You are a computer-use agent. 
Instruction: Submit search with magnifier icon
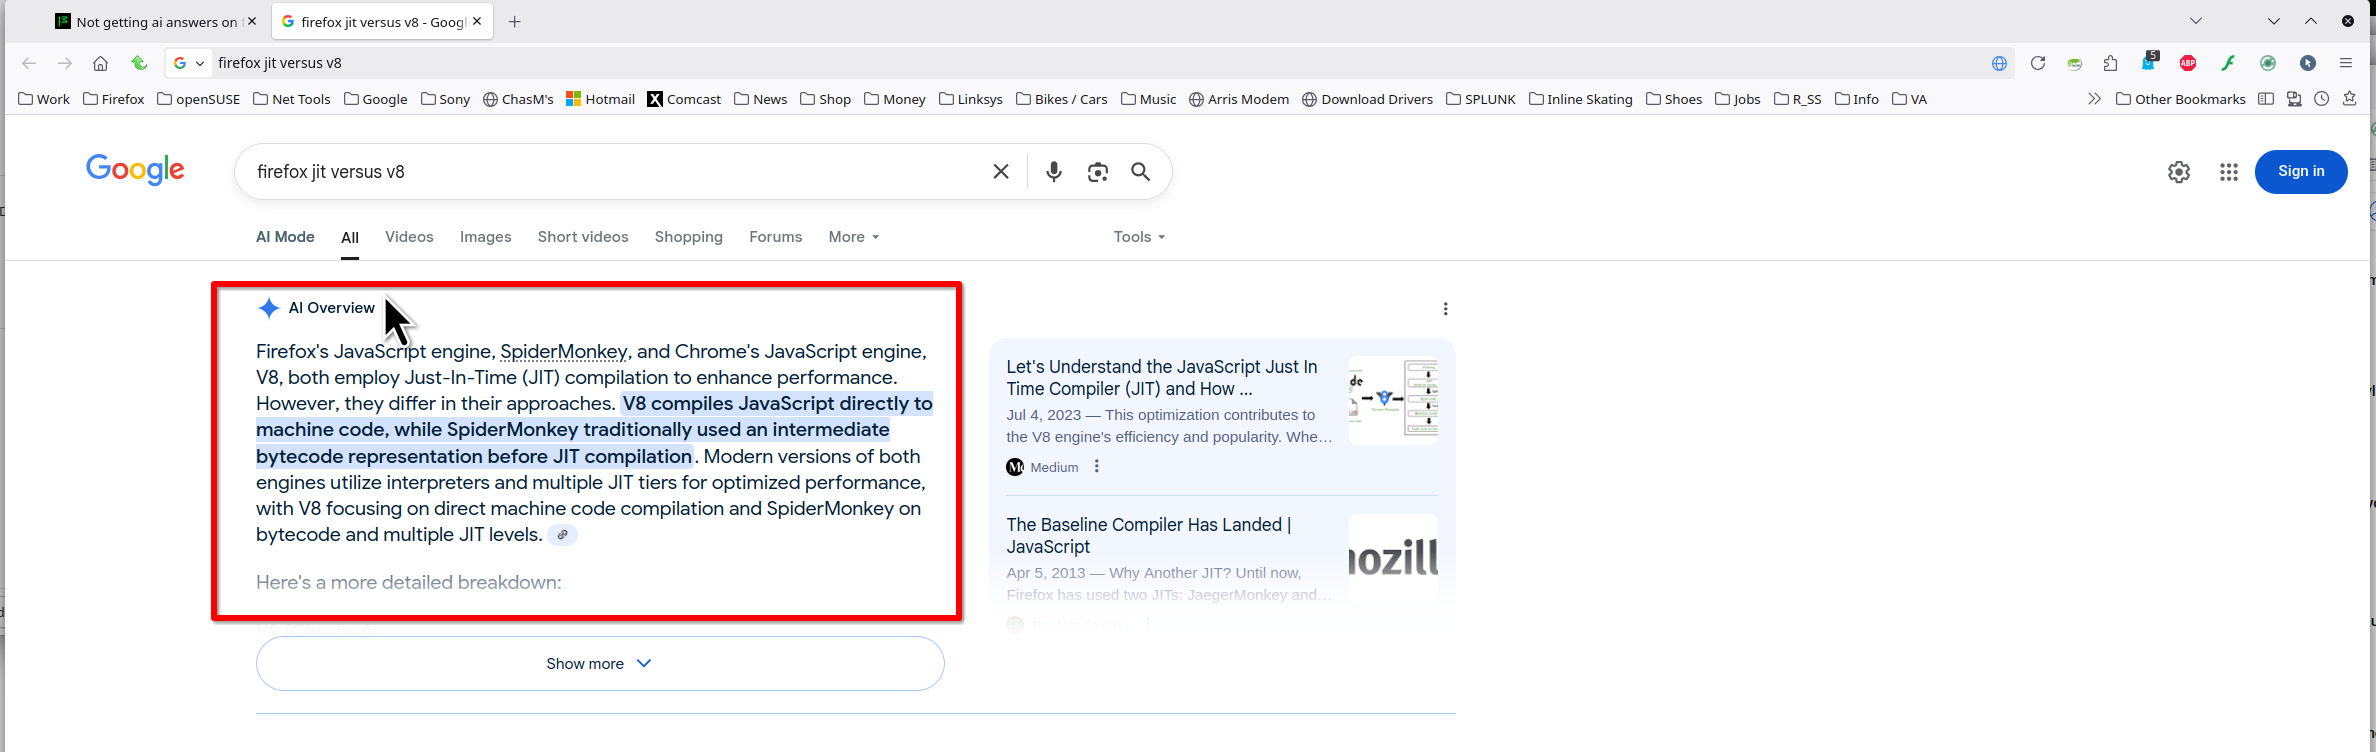coord(1140,172)
